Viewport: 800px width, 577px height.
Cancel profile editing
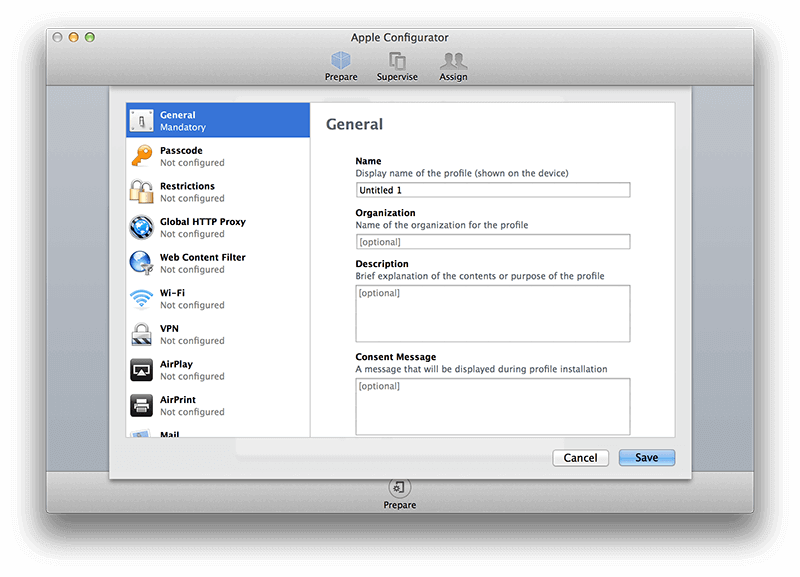click(581, 457)
